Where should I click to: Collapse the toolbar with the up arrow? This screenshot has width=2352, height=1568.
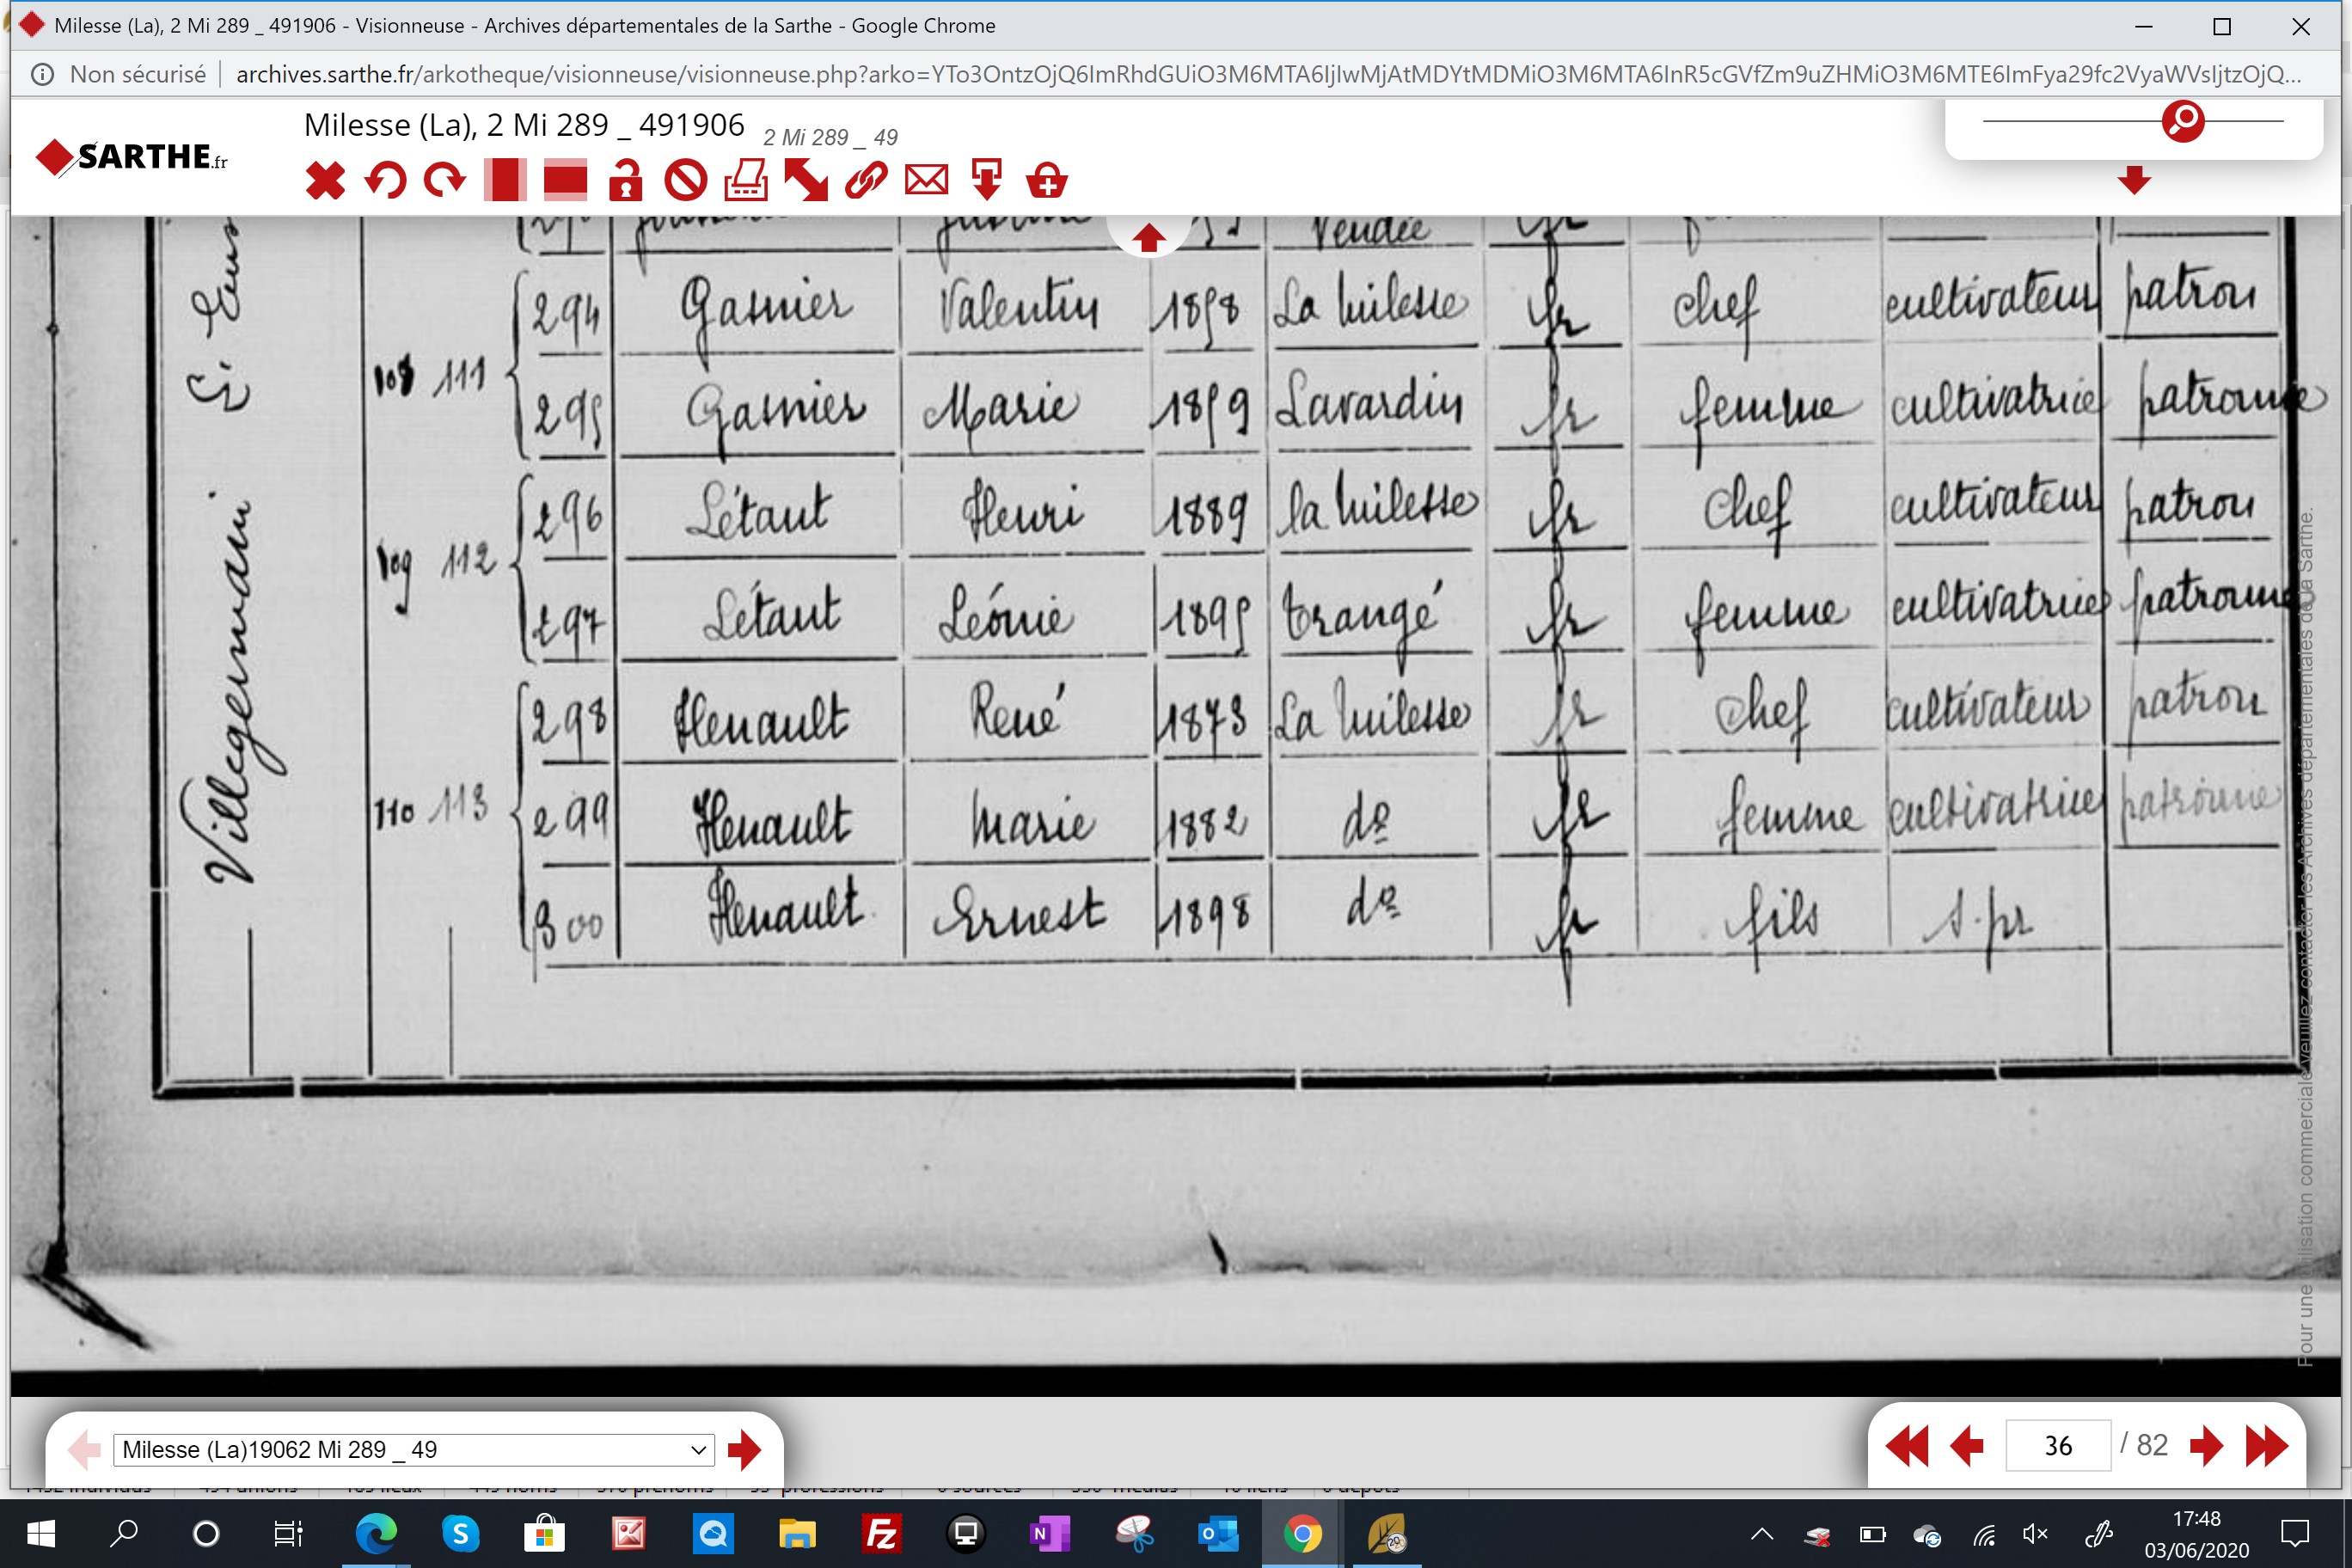point(1148,237)
